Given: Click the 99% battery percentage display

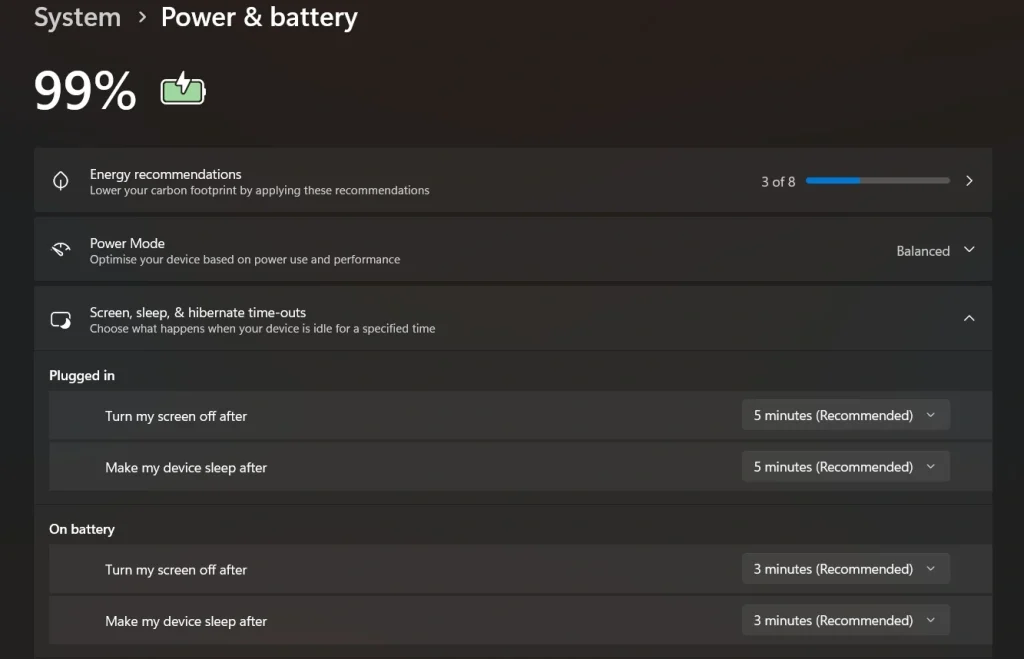Looking at the screenshot, I should coord(85,91).
